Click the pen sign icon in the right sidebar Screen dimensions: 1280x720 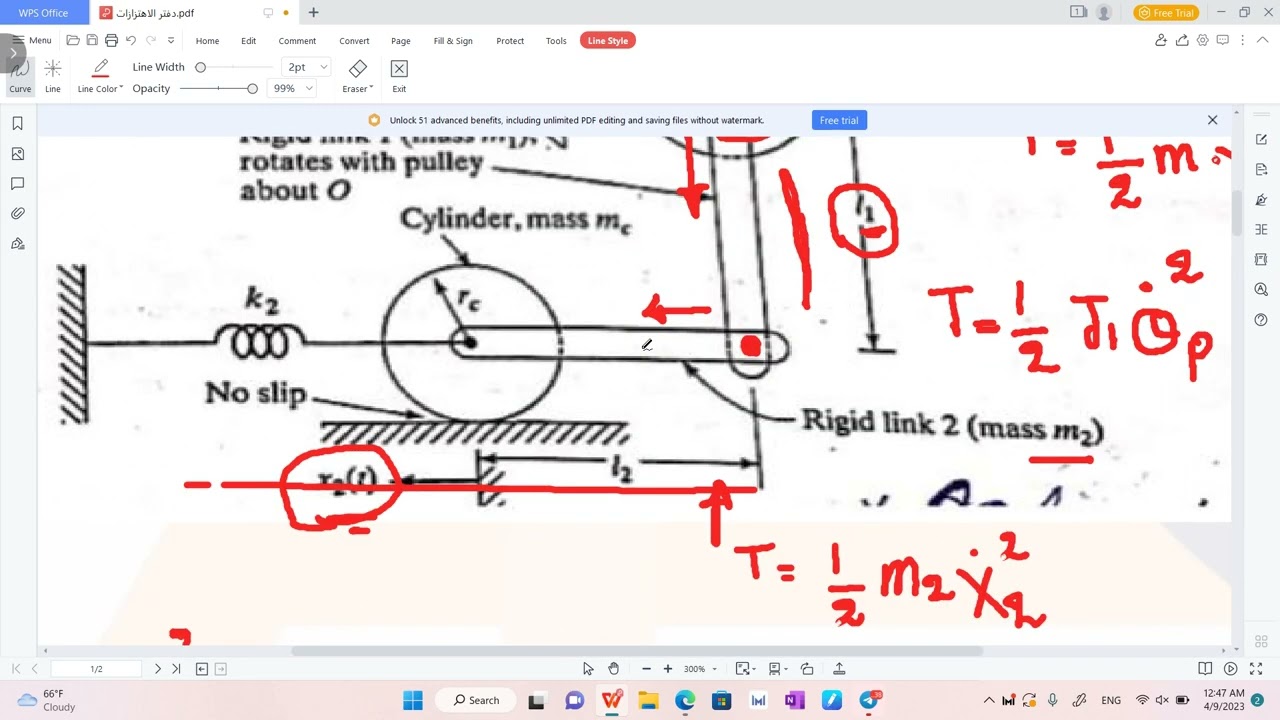[1261, 199]
